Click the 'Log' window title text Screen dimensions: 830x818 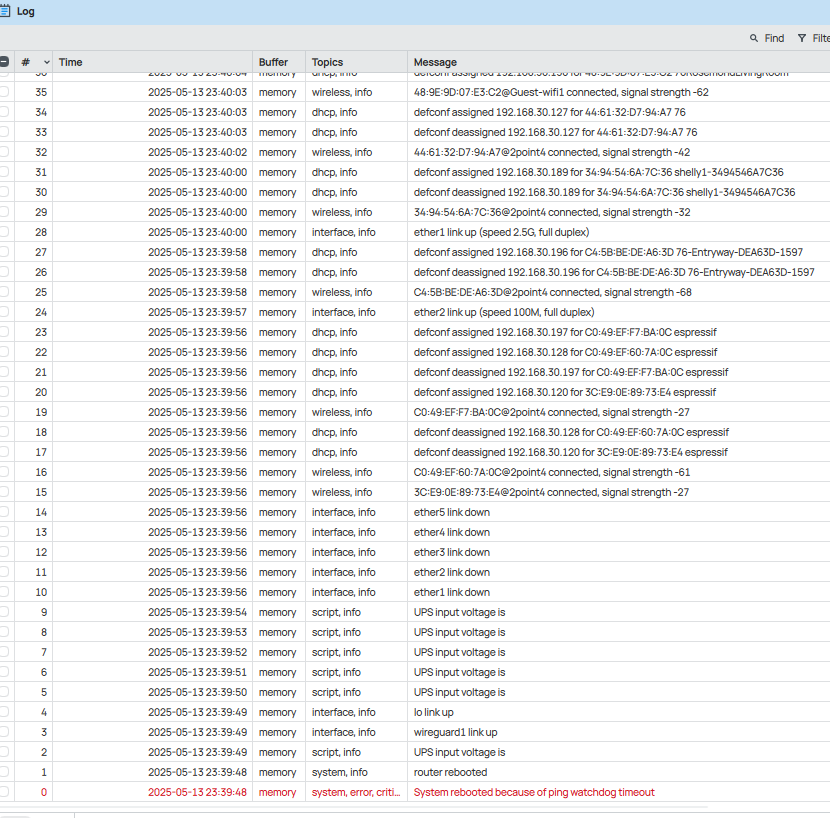[25, 11]
